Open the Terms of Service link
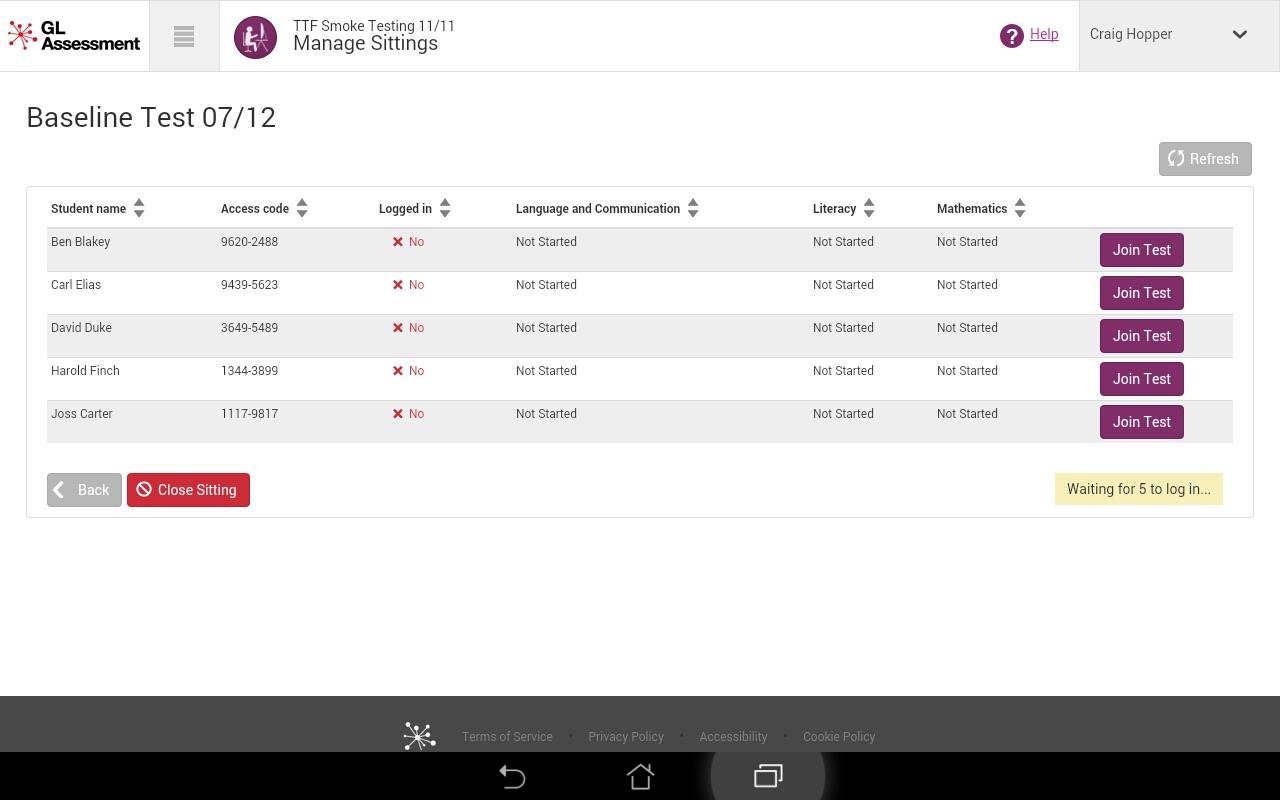1280x800 pixels. pos(507,736)
